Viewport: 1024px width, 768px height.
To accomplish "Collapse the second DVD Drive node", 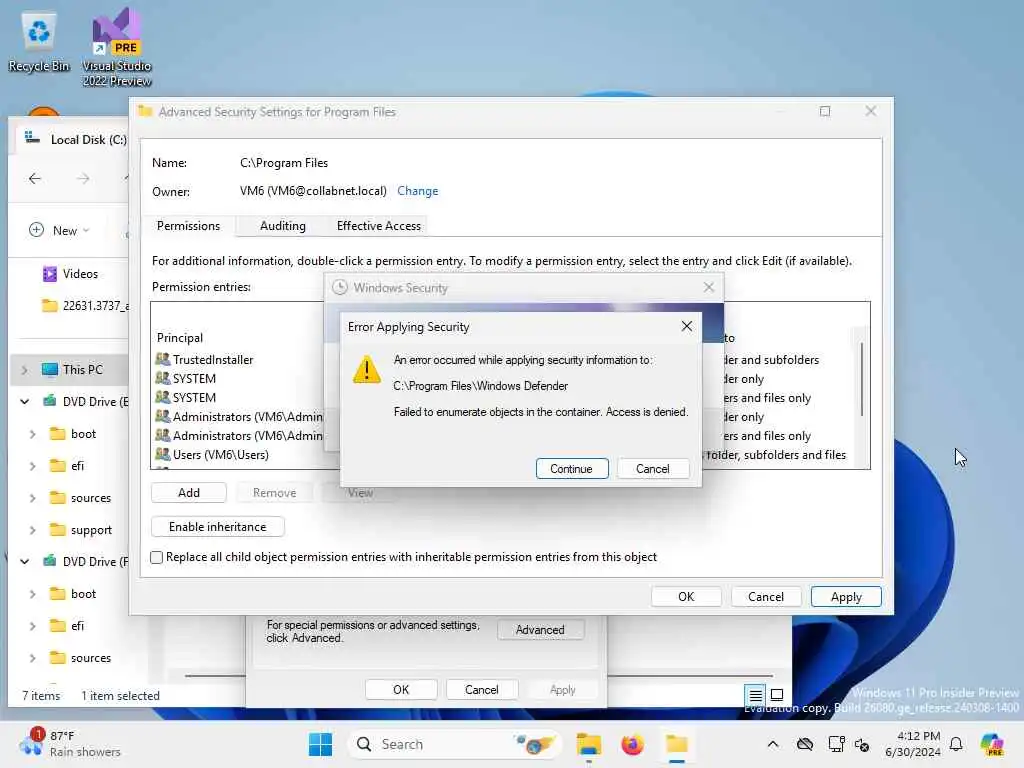I will [25, 562].
